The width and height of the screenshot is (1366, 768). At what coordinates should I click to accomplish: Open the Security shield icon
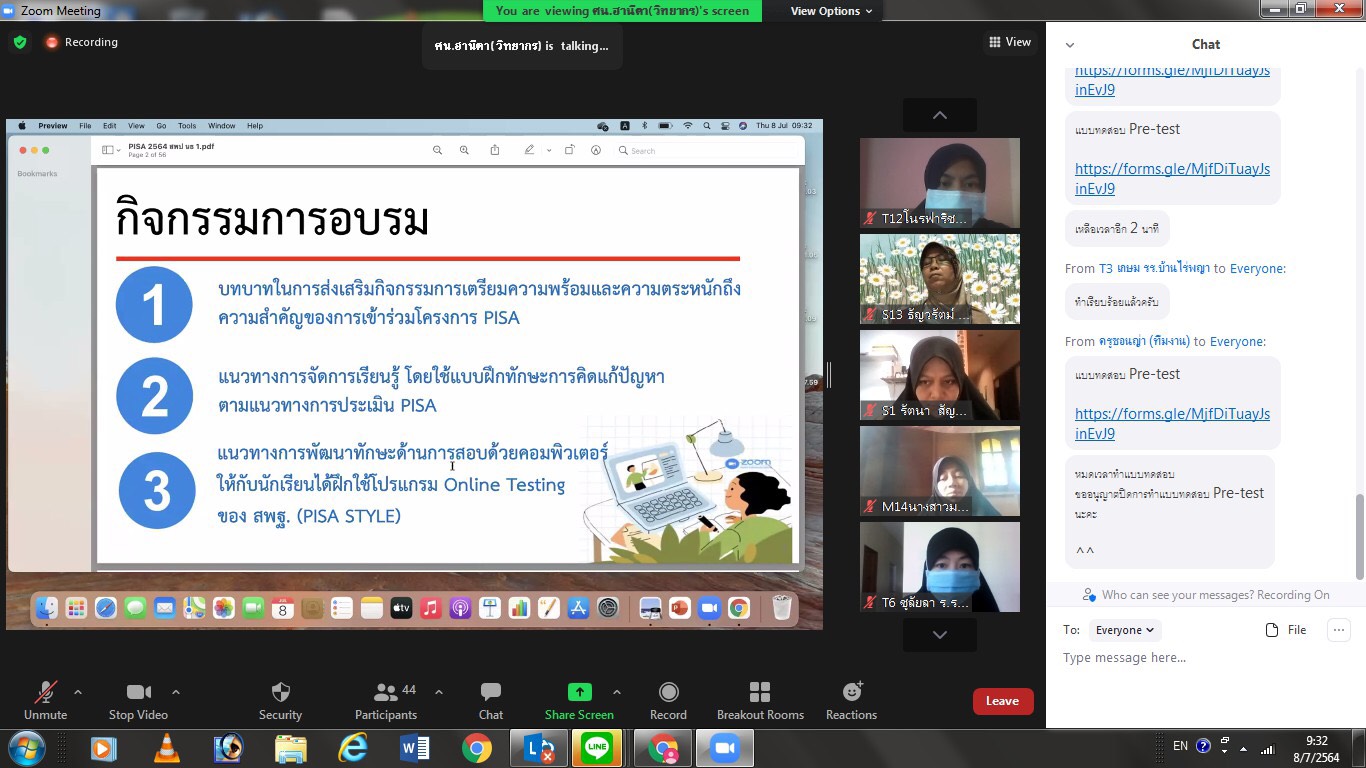point(280,693)
